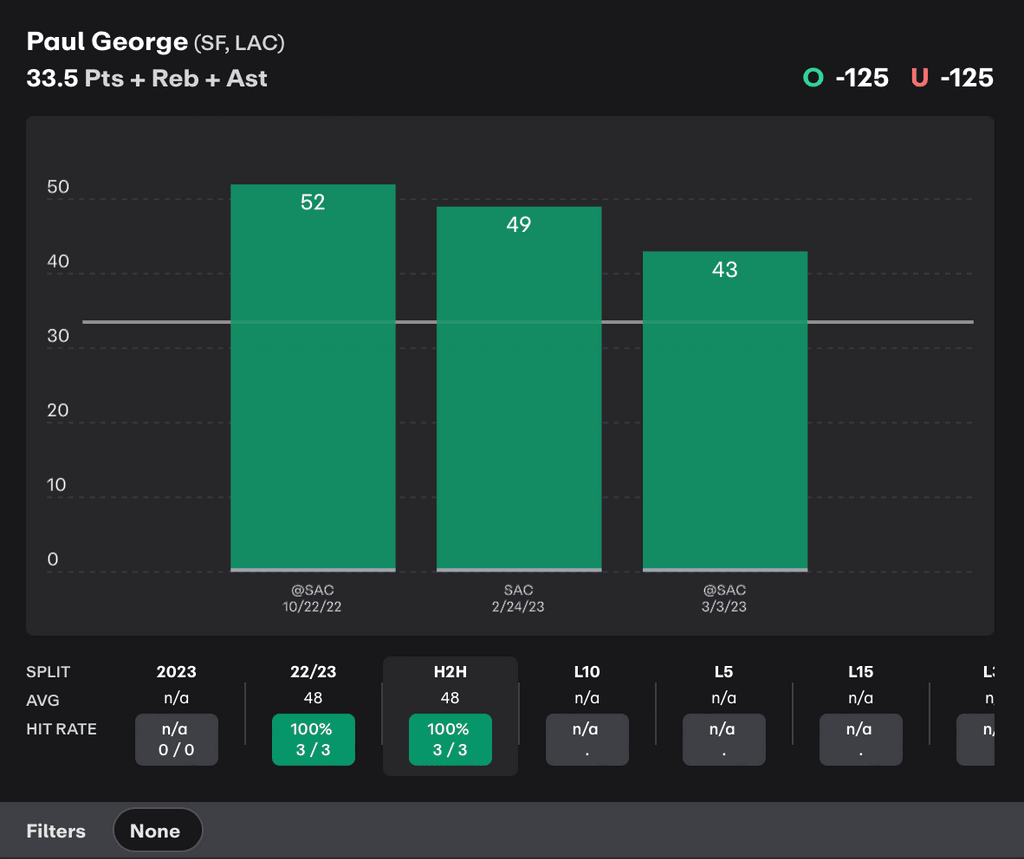Click the HIT RATE row label
1024x859 pixels.
(61, 729)
